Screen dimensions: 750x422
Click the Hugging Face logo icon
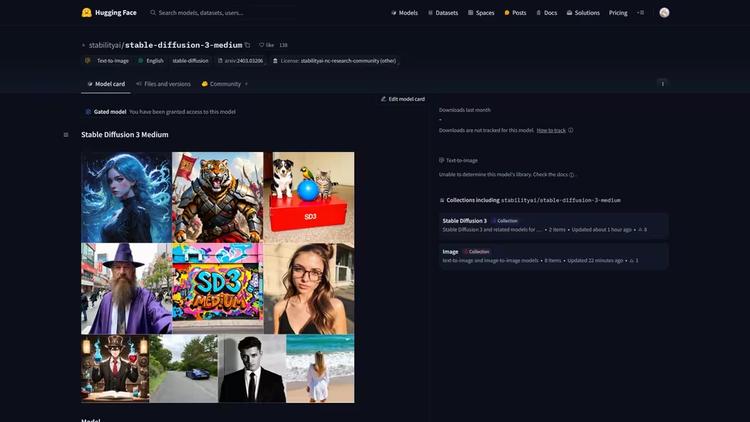87,13
